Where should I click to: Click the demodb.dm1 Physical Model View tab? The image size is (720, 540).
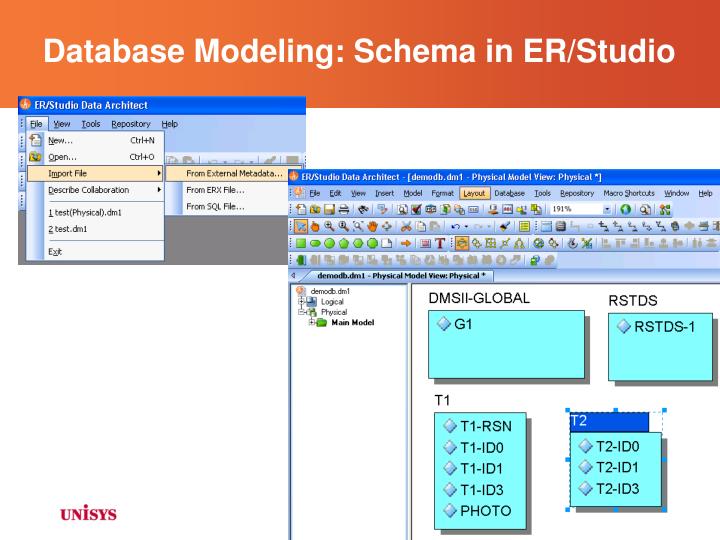402,274
